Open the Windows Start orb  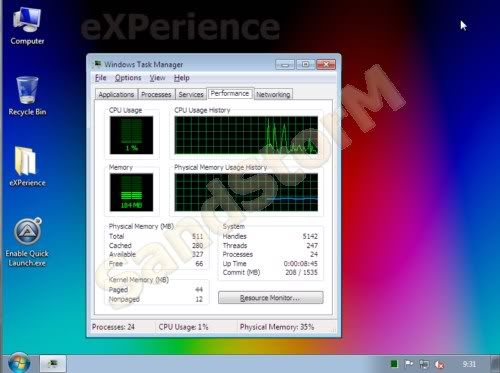pos(19,363)
